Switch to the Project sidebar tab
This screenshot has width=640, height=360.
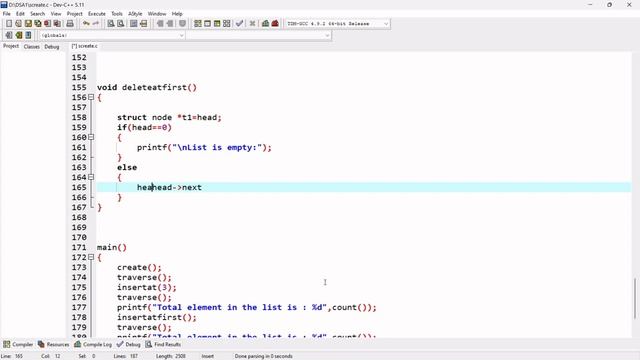[11, 46]
